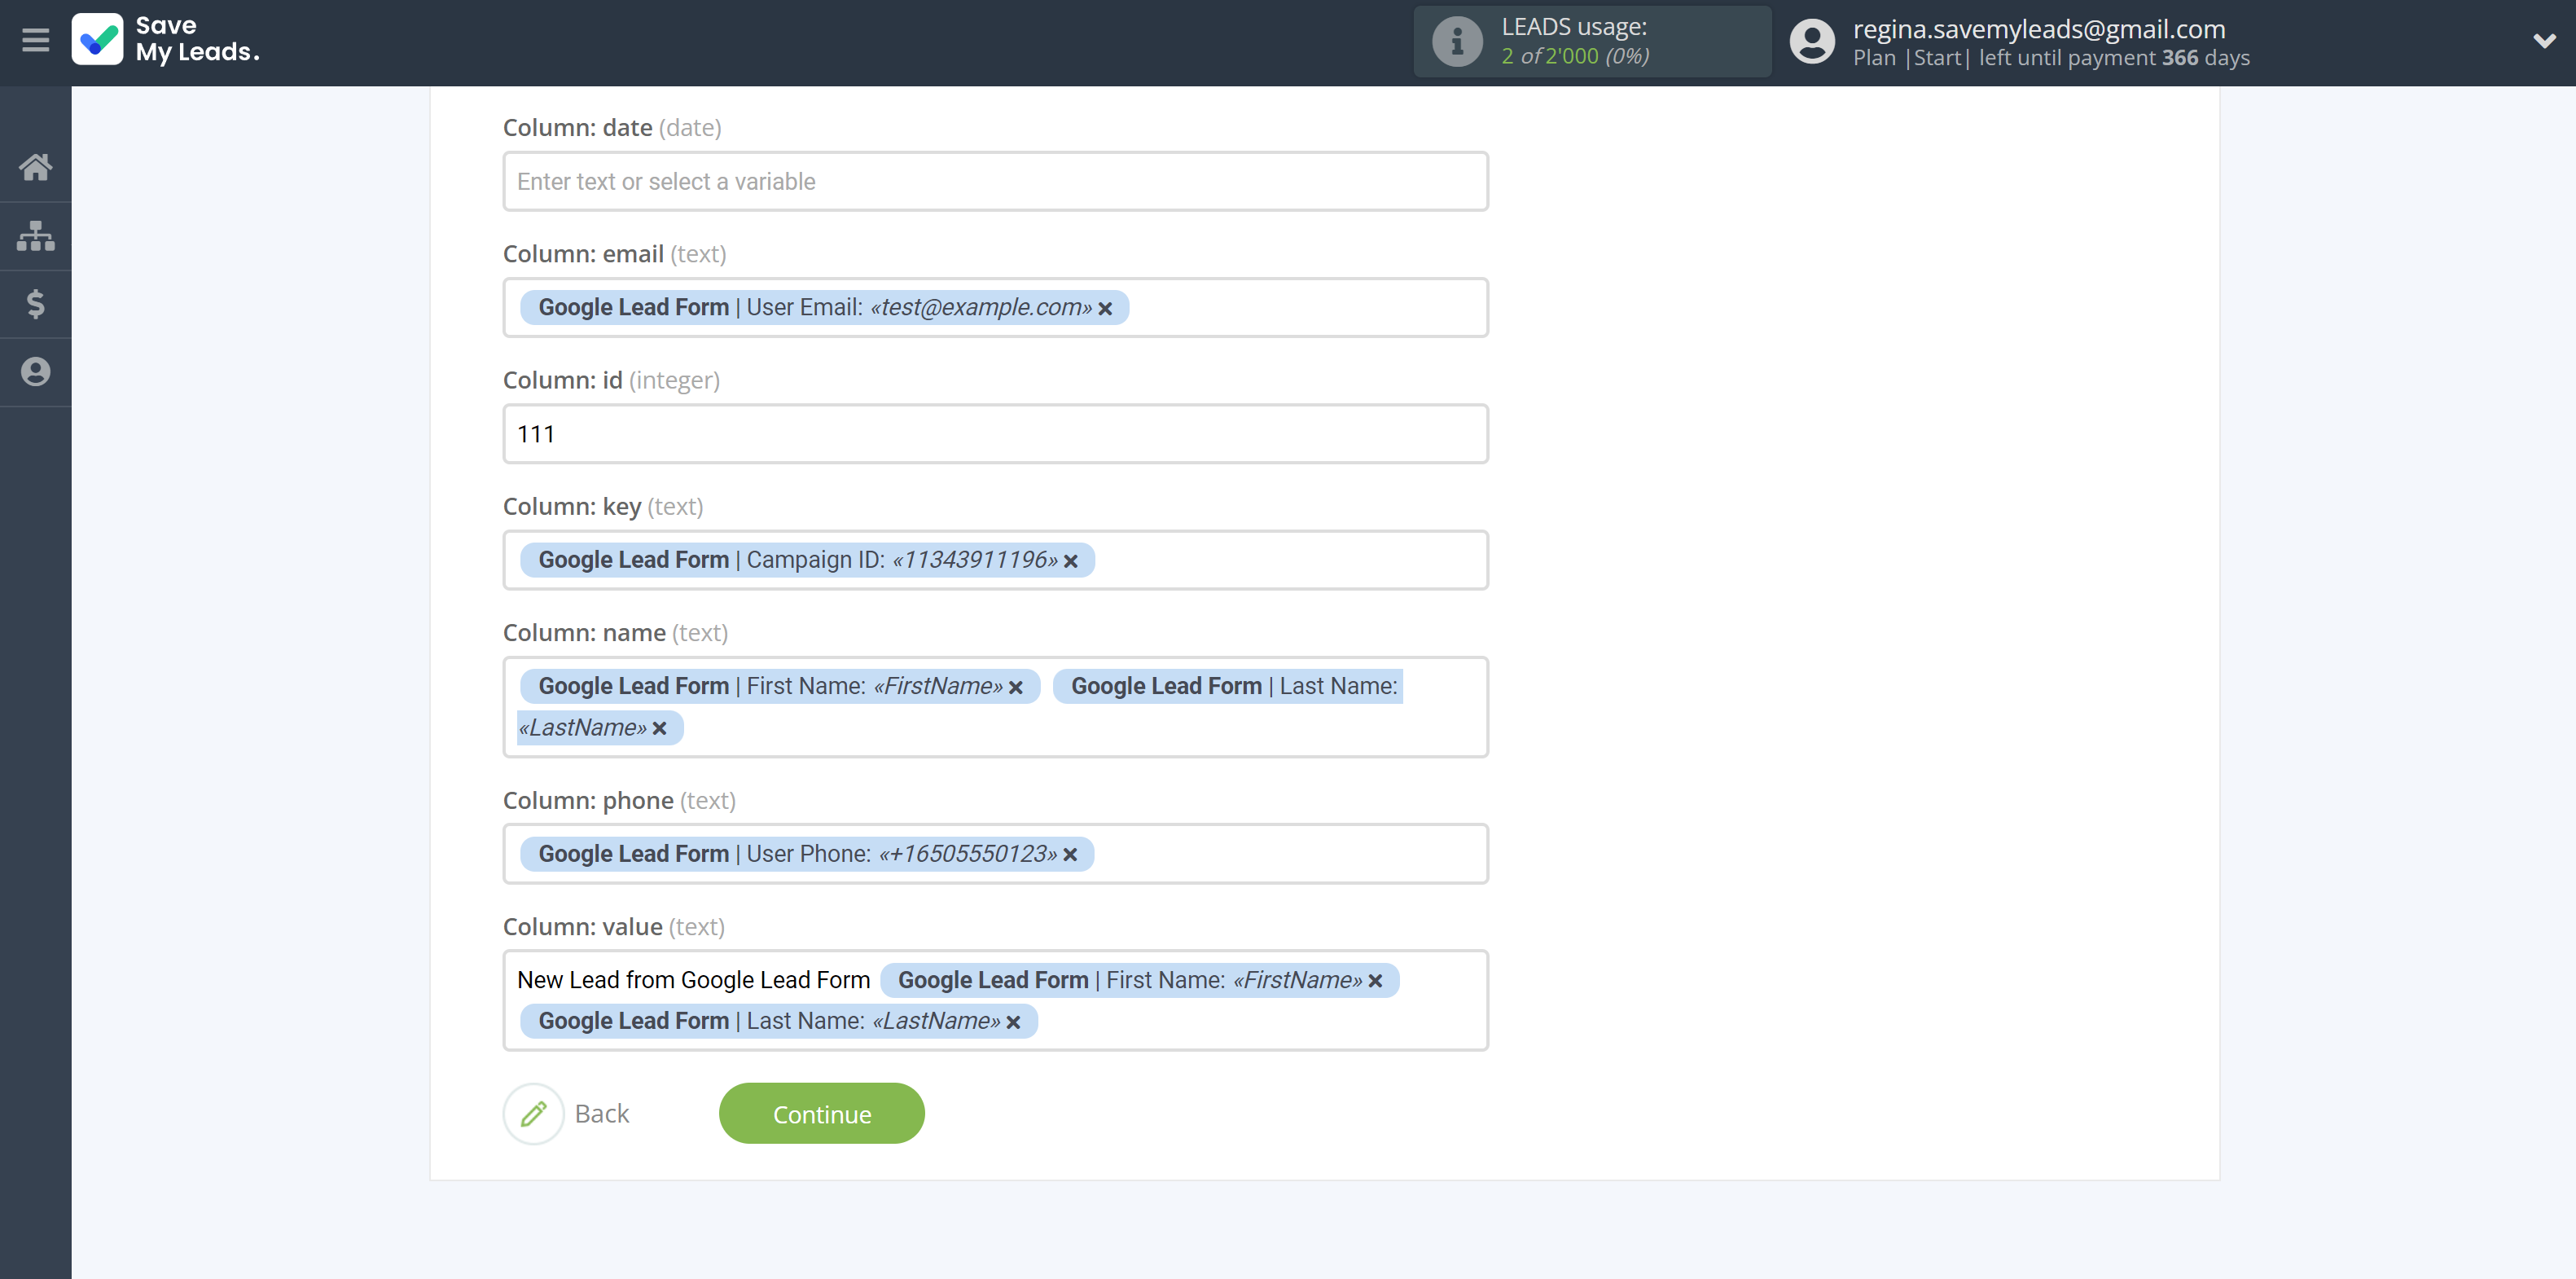
Task: Remove the Campaign ID variable tag
Action: [1071, 561]
